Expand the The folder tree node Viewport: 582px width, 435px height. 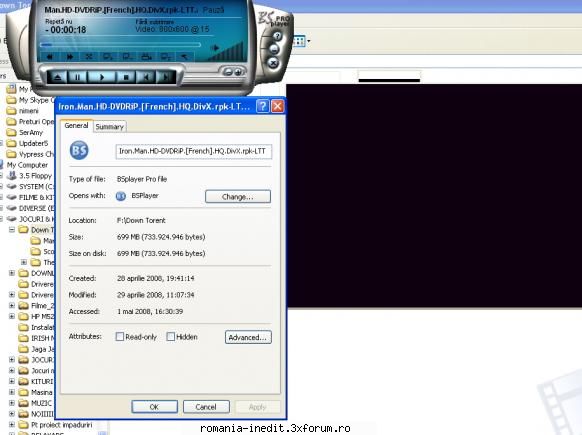point(24,262)
